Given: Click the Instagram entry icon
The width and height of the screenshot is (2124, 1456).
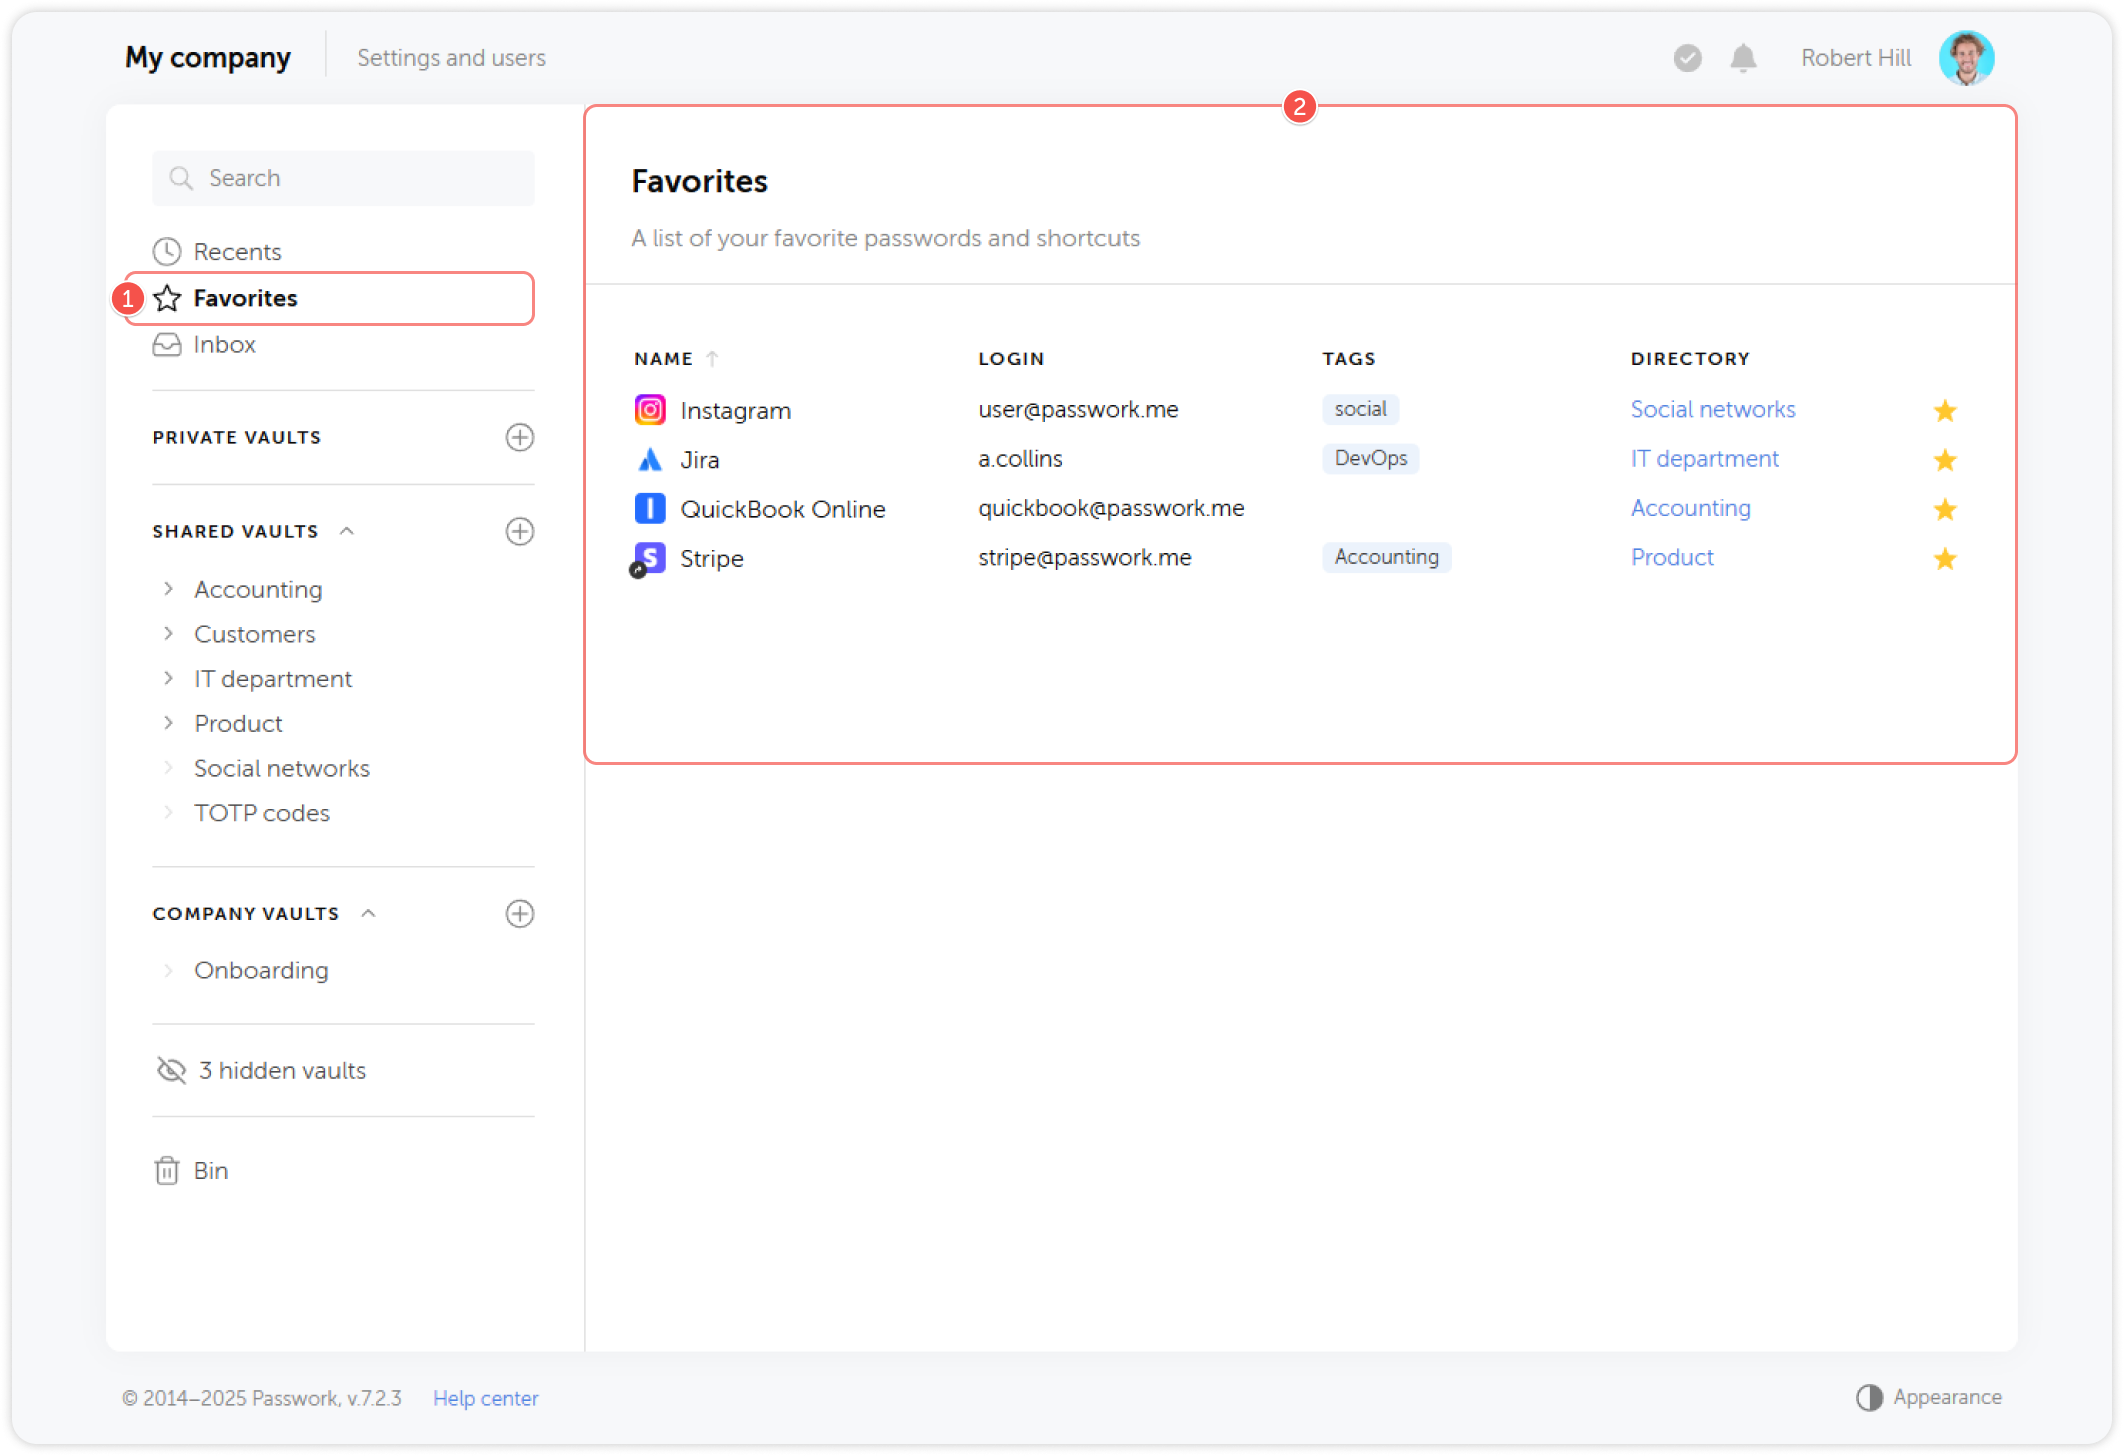Looking at the screenshot, I should [650, 410].
